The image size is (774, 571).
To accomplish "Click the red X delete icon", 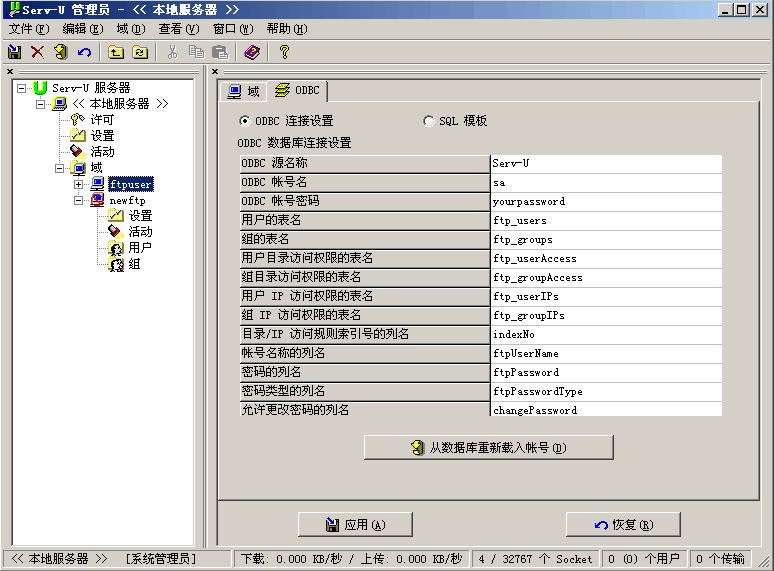I will coord(37,52).
